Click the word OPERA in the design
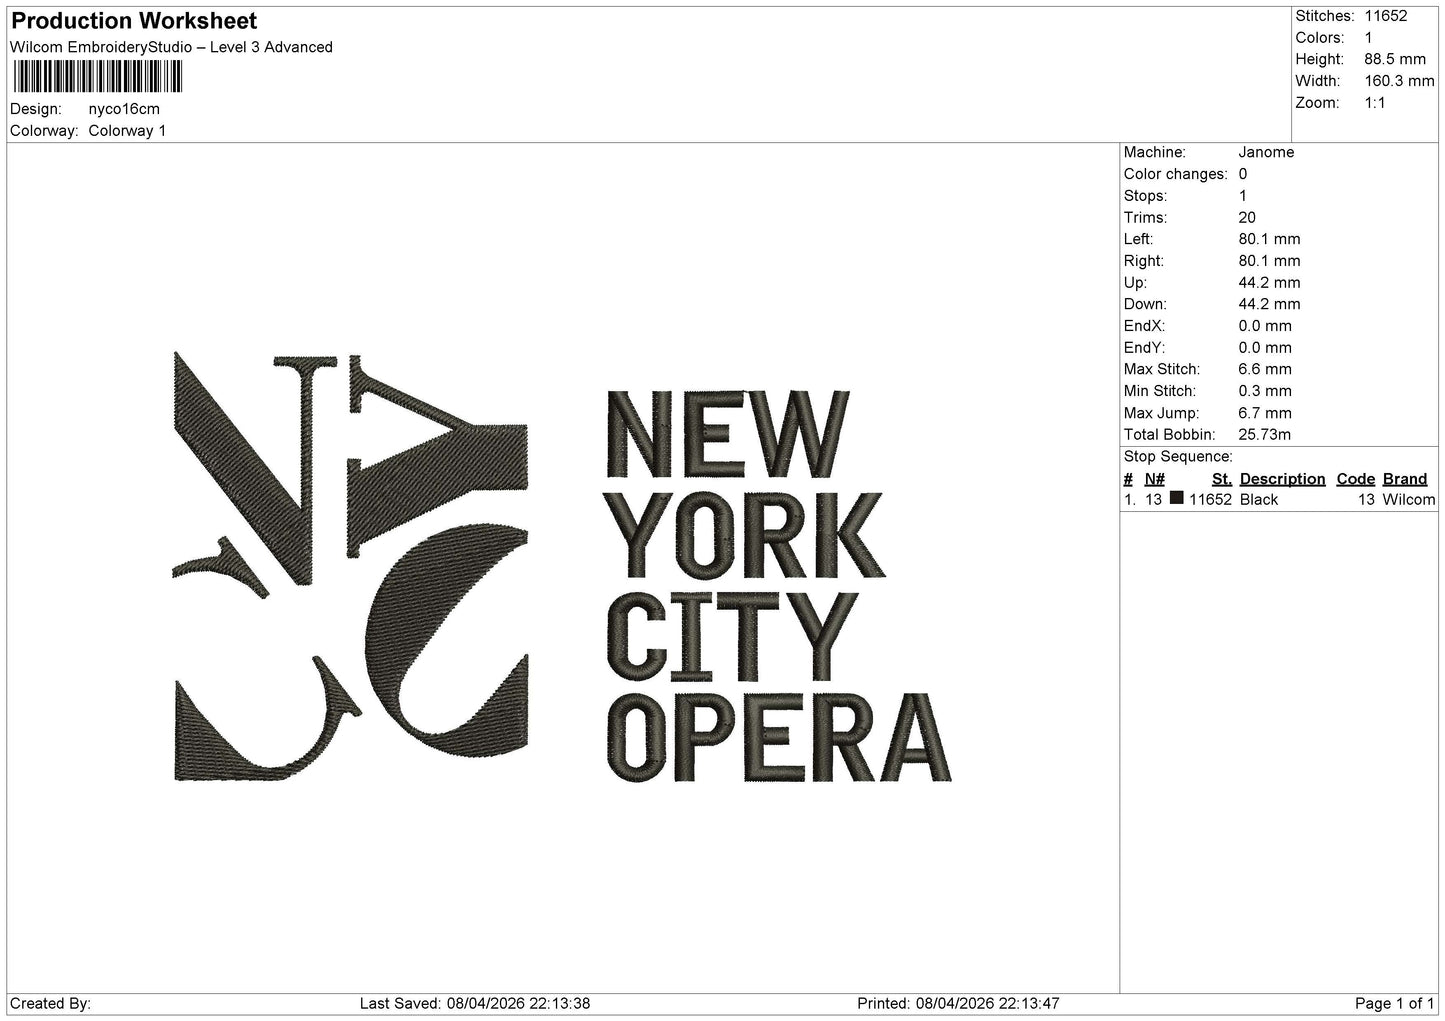 (x=779, y=737)
